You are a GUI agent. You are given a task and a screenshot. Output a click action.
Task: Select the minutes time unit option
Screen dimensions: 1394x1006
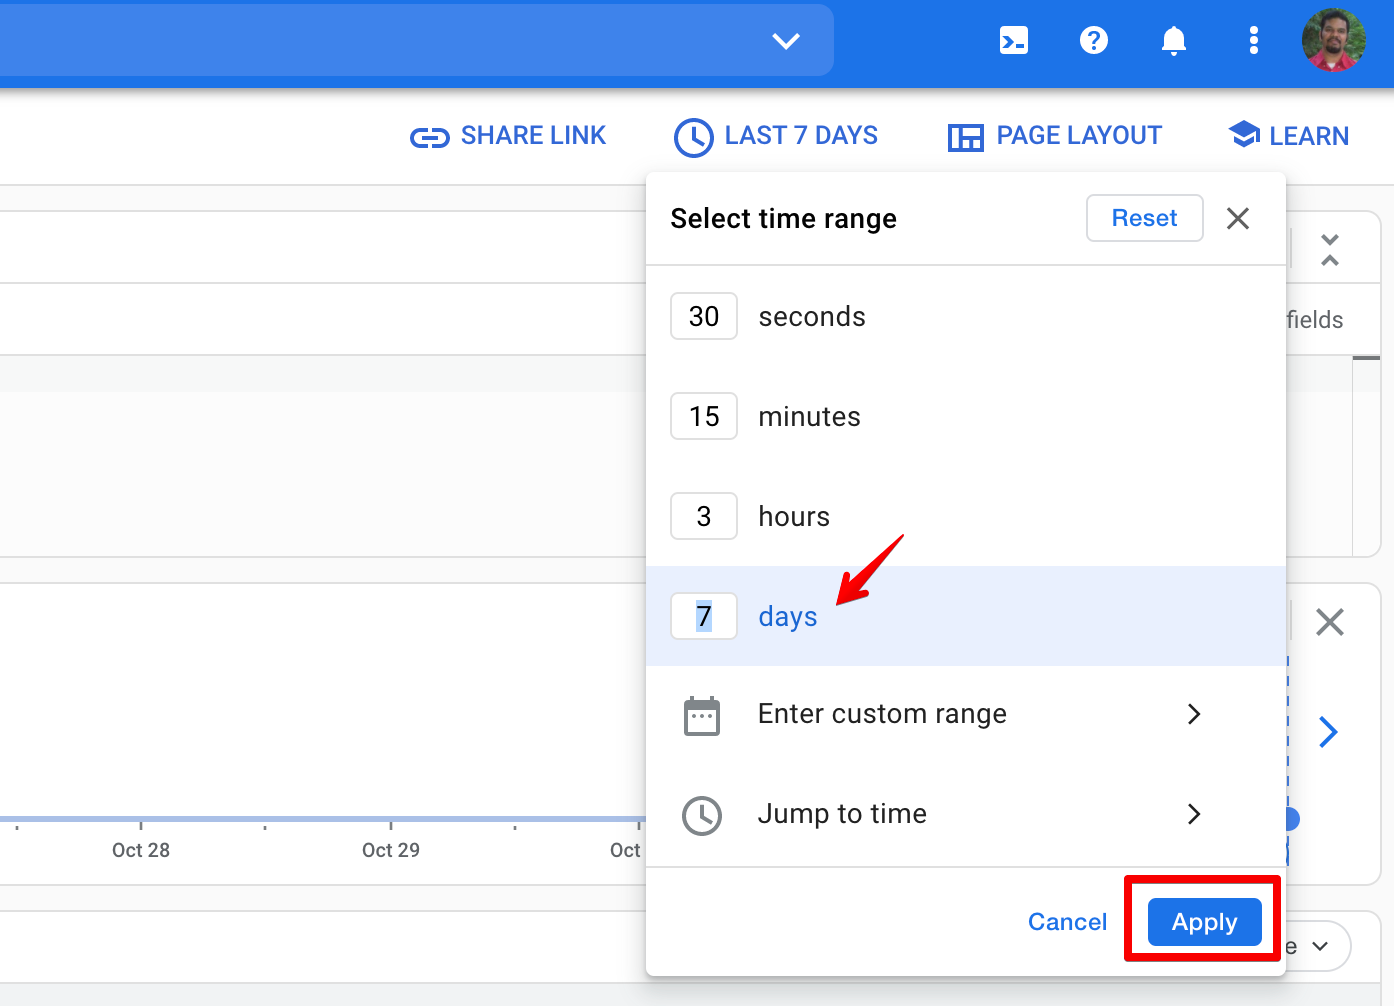pyautogui.click(x=809, y=416)
